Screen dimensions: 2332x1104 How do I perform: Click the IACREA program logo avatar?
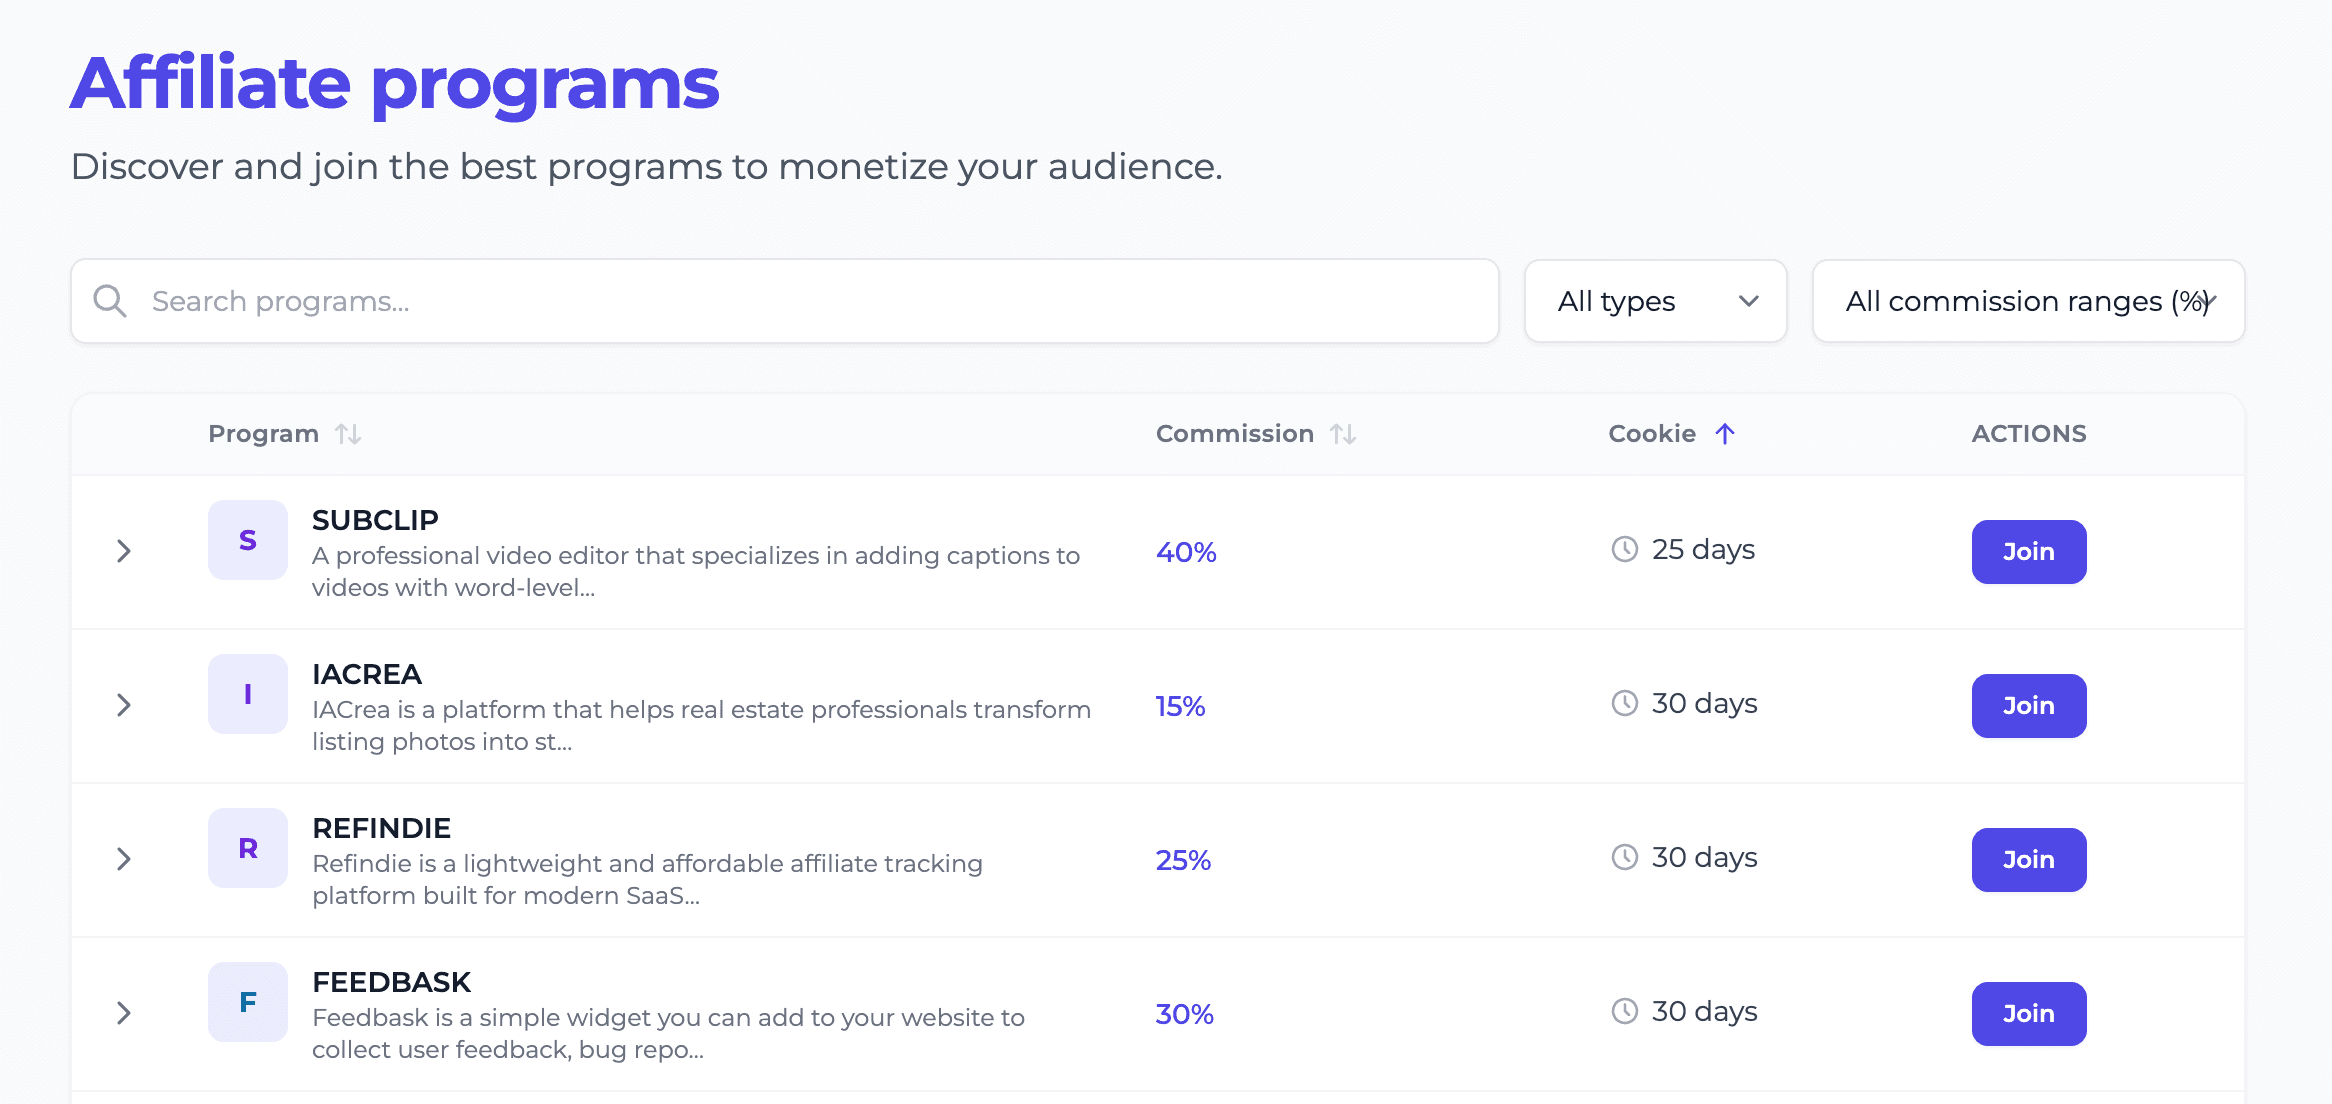[x=247, y=693]
